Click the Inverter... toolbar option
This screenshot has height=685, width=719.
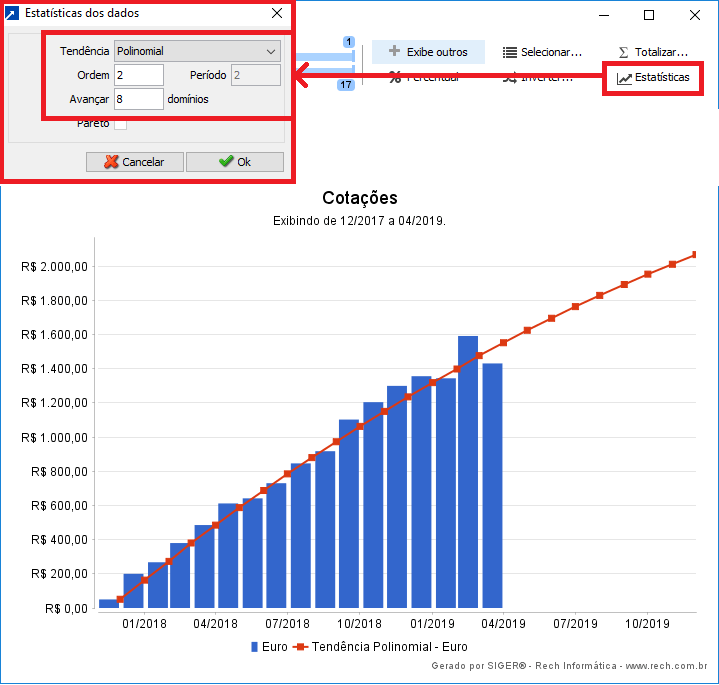[x=537, y=78]
